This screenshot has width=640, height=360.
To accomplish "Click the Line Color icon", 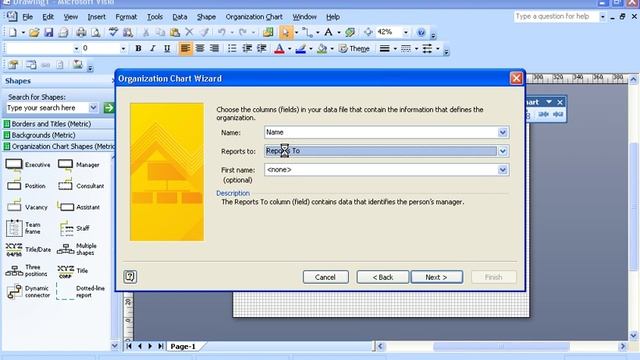I will point(301,49).
